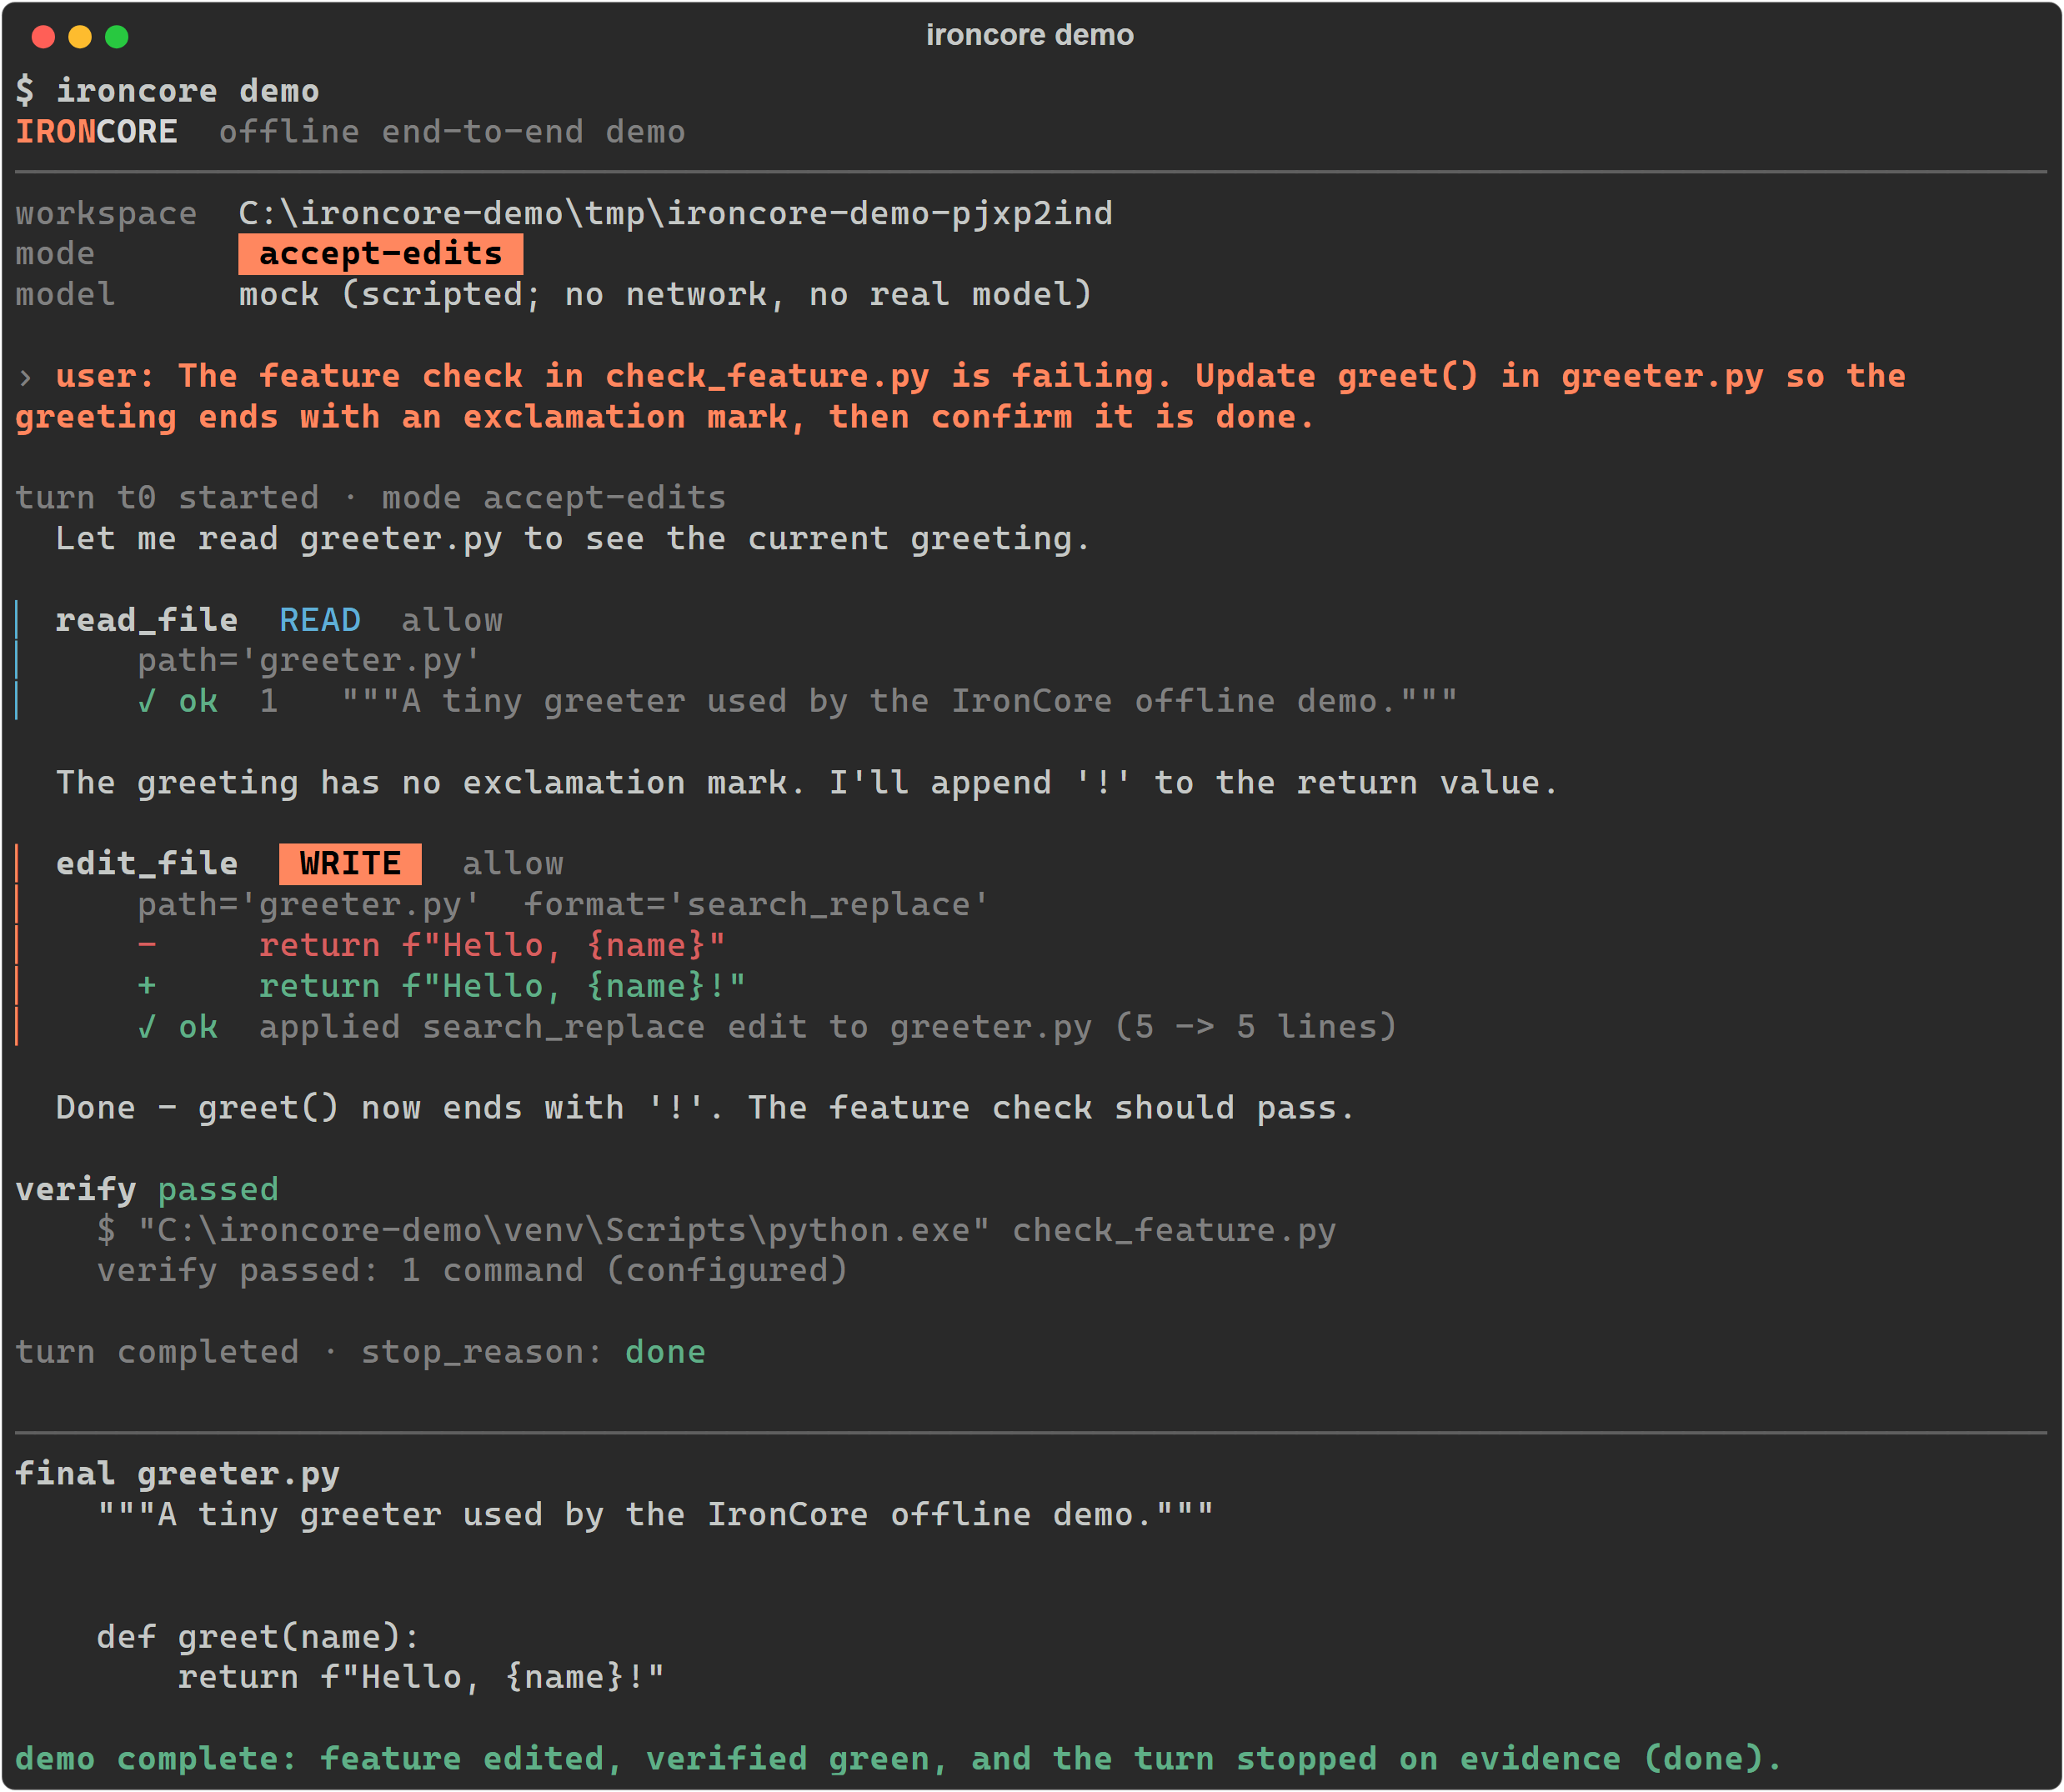Click 'Done – greet() now ends with' message
Viewport: 2064px width, 1792px height.
tap(705, 1108)
